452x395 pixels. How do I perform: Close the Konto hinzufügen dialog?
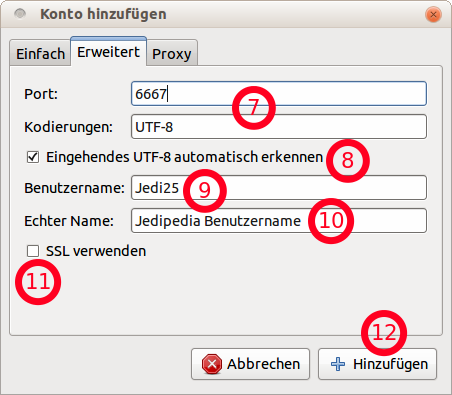pos(433,15)
